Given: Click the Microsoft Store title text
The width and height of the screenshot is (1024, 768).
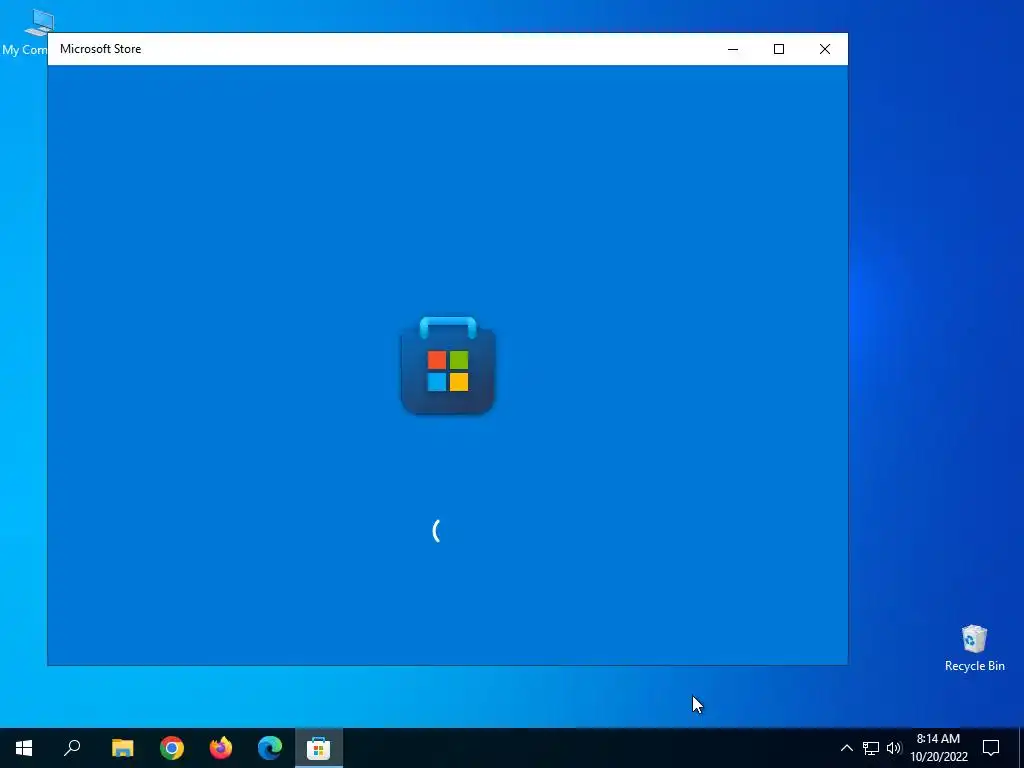Looking at the screenshot, I should click(x=101, y=49).
